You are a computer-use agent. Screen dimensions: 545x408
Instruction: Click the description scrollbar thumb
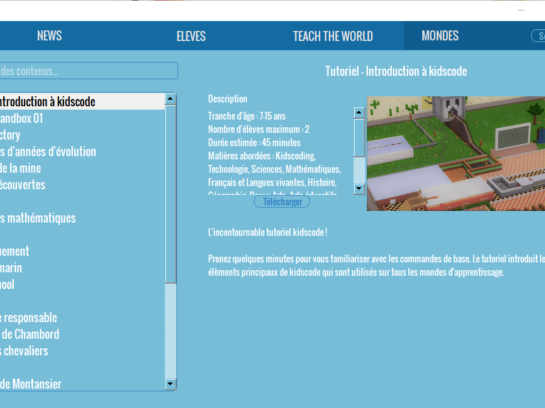click(x=359, y=138)
